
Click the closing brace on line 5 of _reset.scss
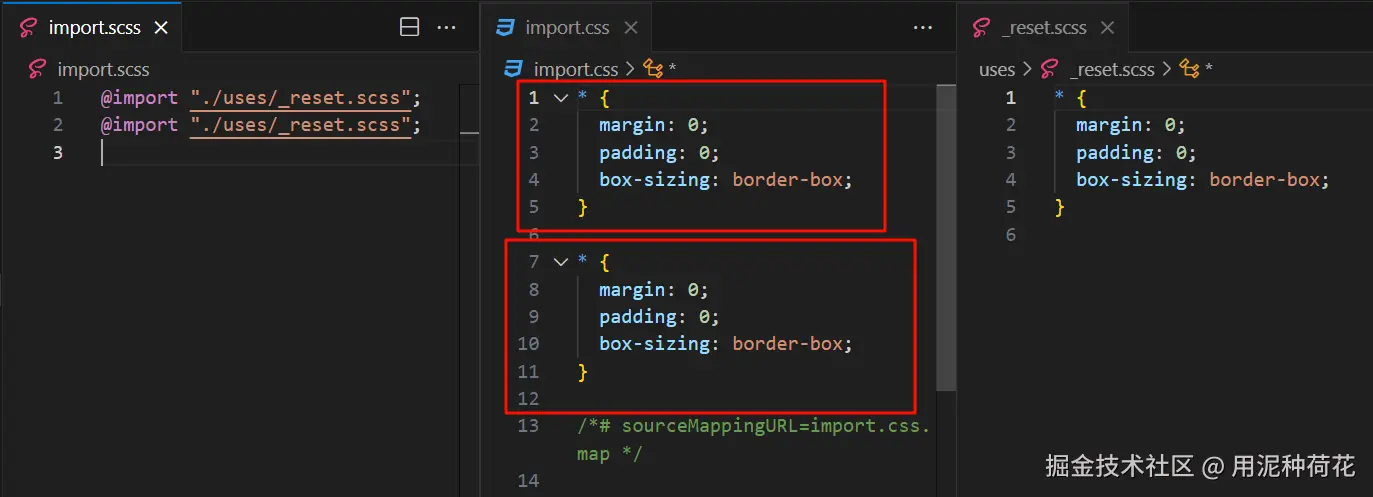tap(1060, 207)
